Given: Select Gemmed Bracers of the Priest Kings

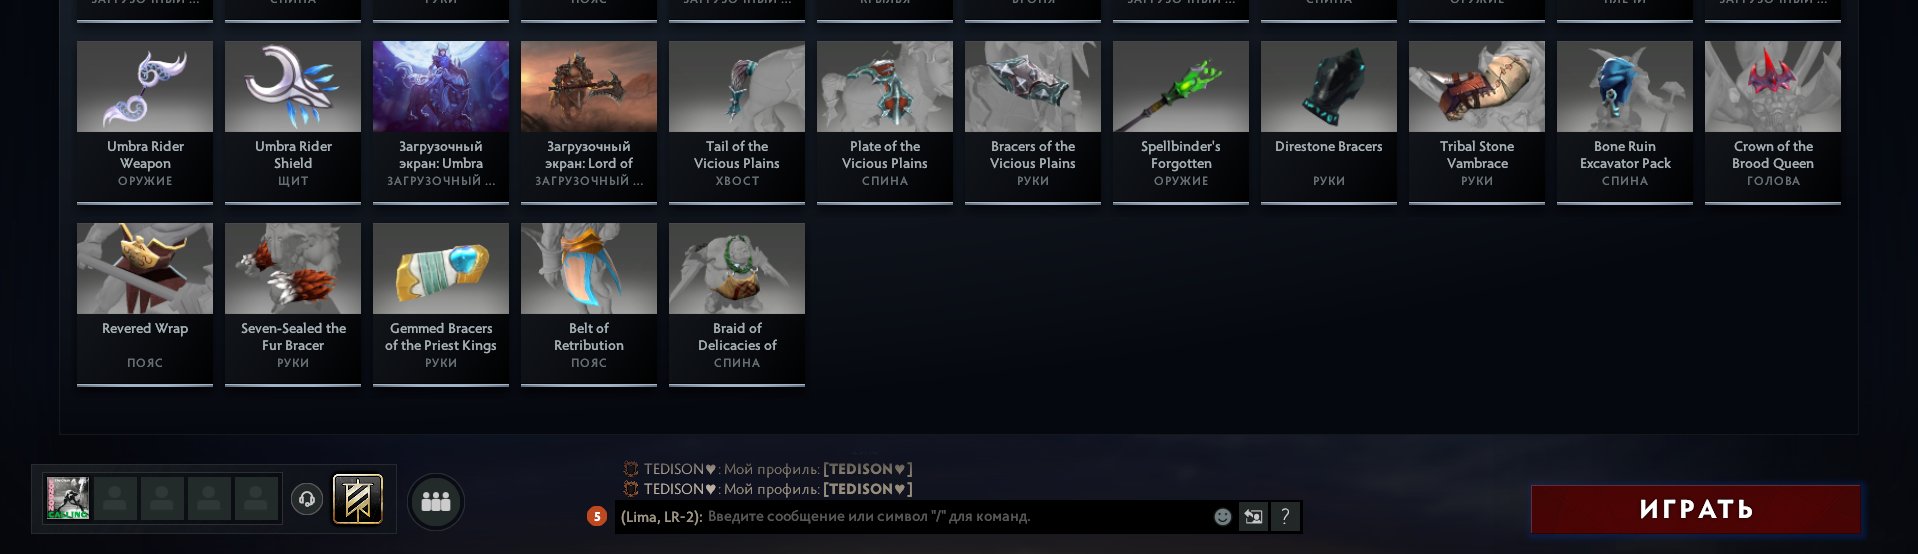Looking at the screenshot, I should pyautogui.click(x=441, y=304).
